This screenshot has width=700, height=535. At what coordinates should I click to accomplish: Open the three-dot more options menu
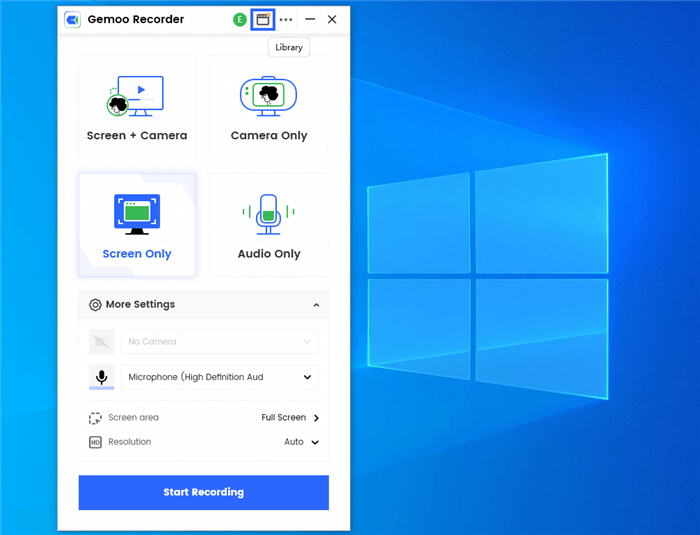[287, 19]
